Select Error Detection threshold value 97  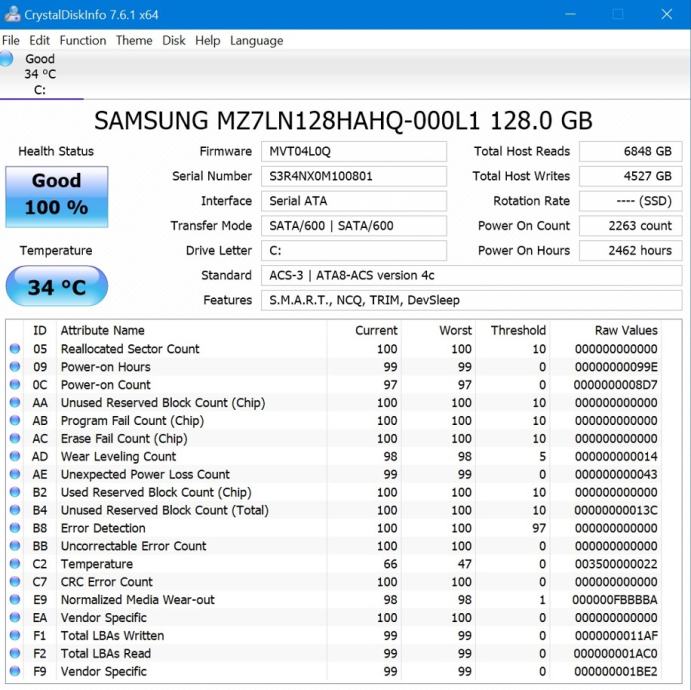click(539, 528)
